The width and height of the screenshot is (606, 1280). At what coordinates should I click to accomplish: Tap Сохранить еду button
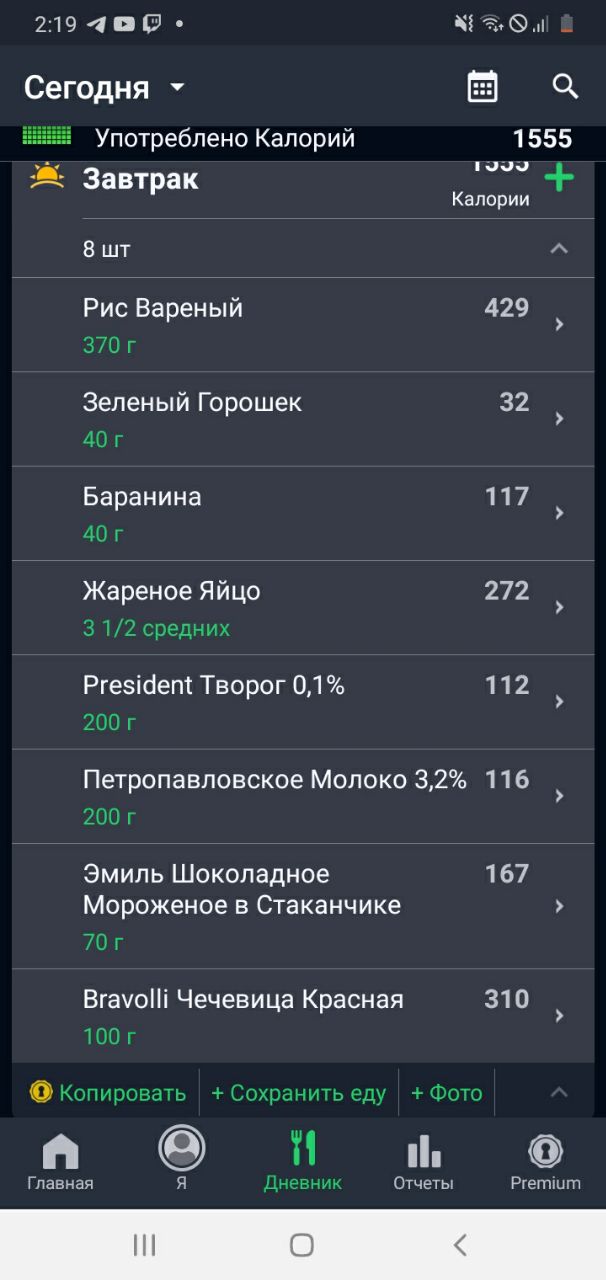point(298,1093)
